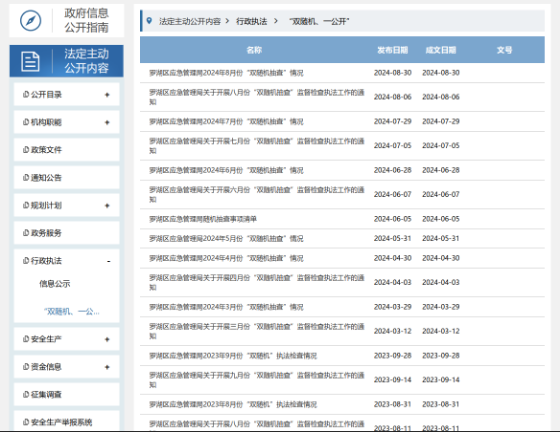This screenshot has width=560, height=432.
Task: Open the 安全生产 menu item
Action: coord(66,339)
